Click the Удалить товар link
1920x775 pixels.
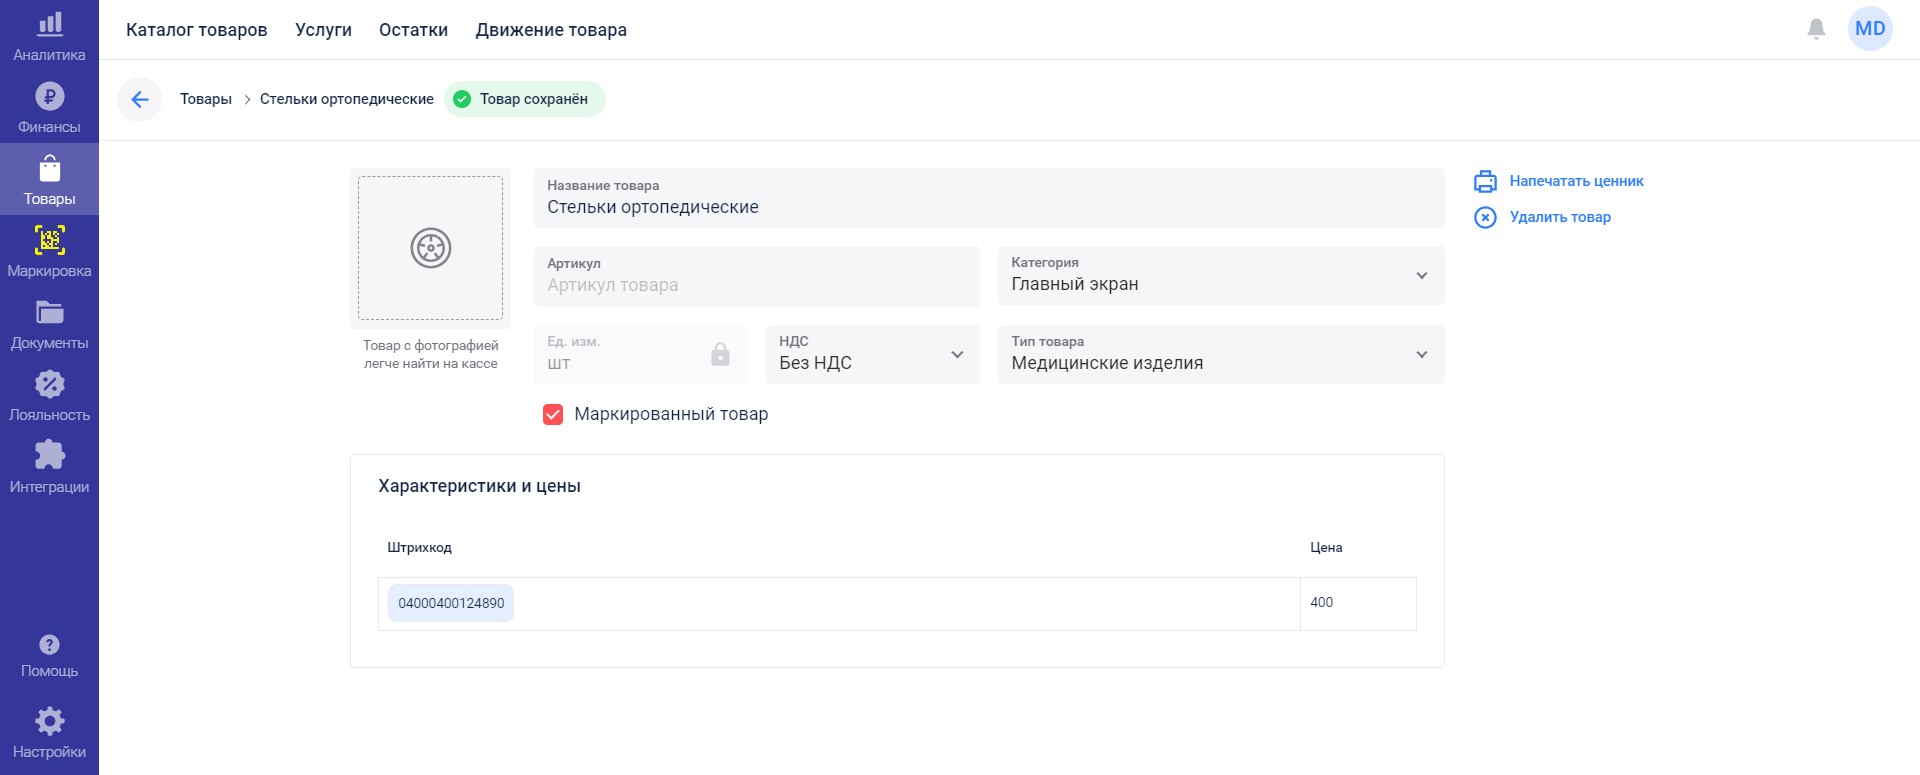(x=1560, y=217)
